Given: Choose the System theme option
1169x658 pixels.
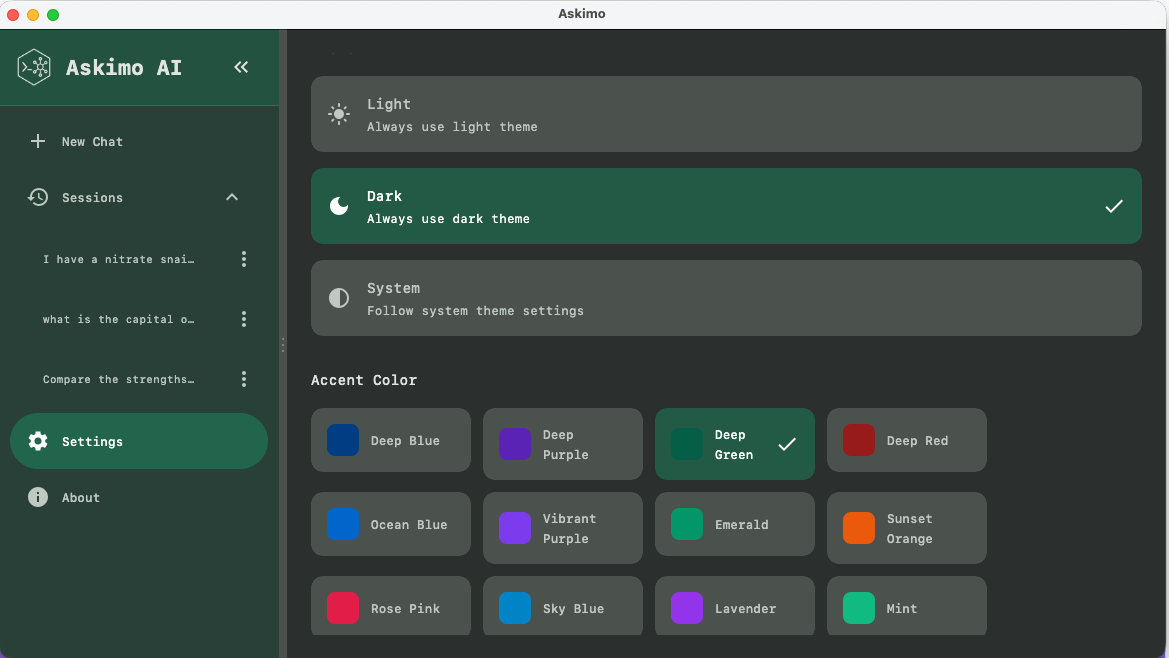Looking at the screenshot, I should tap(725, 298).
